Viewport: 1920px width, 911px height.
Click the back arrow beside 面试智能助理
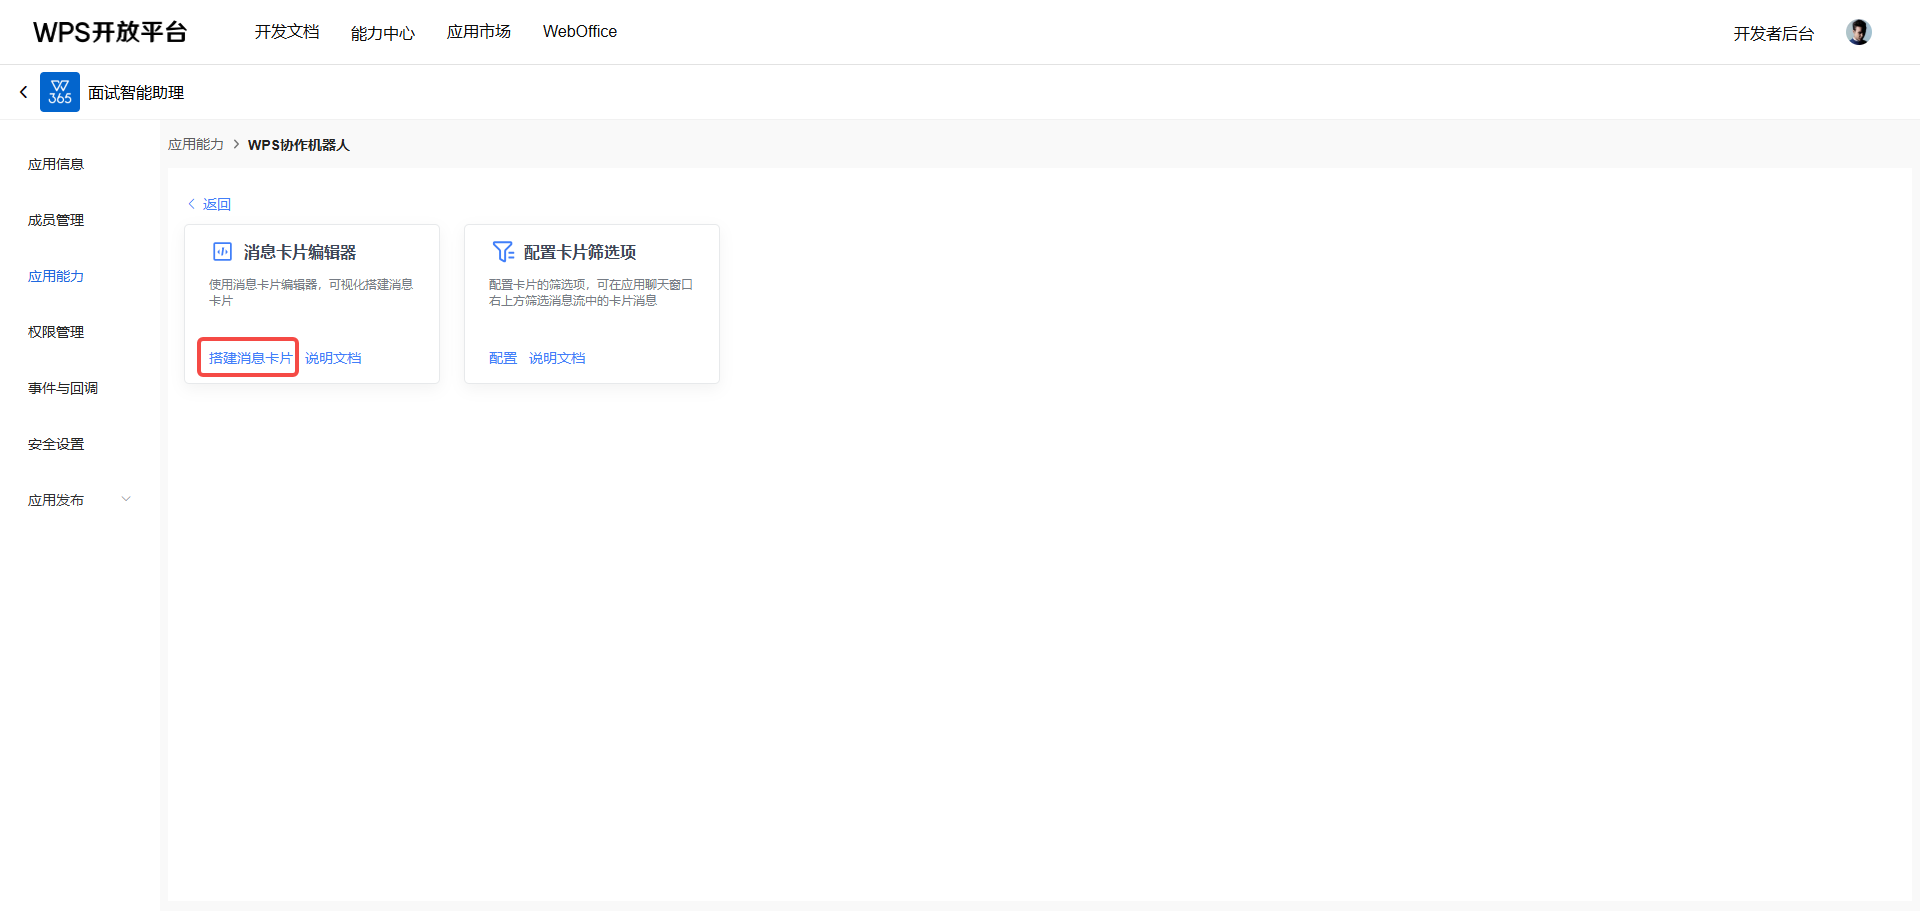(x=24, y=92)
